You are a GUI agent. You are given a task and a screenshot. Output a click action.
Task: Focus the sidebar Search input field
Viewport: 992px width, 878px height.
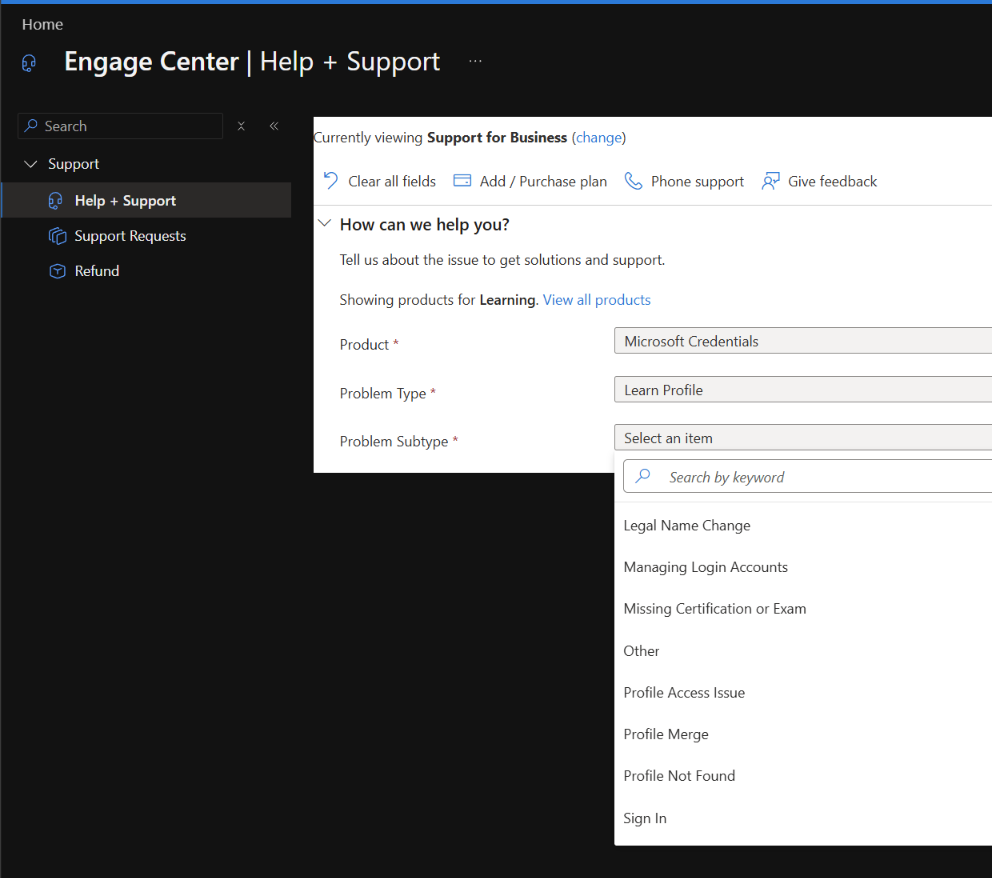coord(120,126)
